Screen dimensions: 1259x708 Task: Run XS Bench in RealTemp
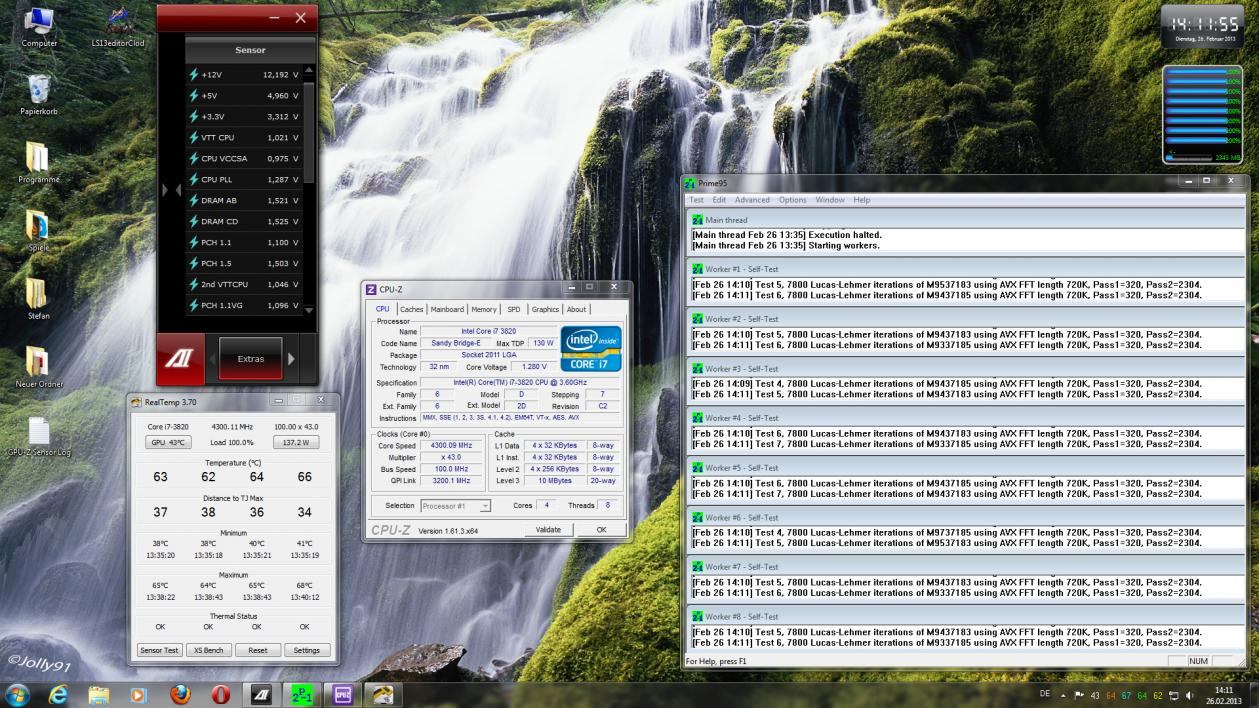(x=208, y=650)
